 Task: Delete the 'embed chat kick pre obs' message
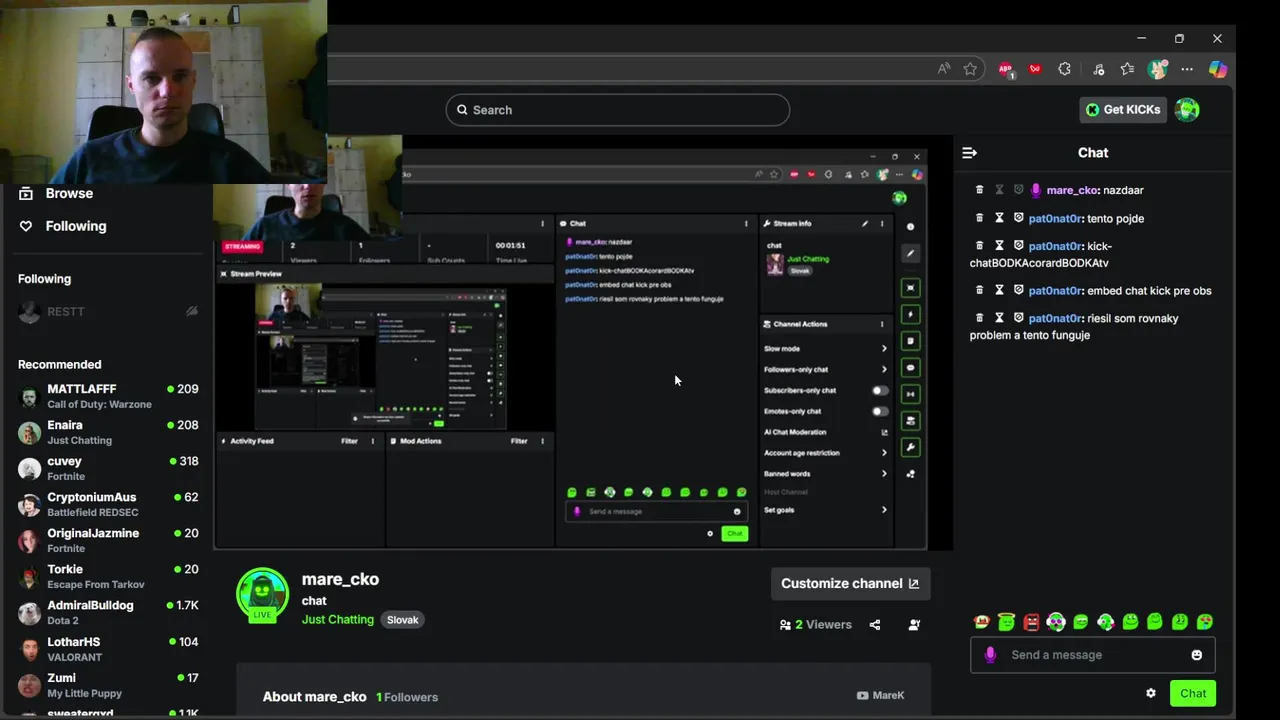[x=979, y=290]
